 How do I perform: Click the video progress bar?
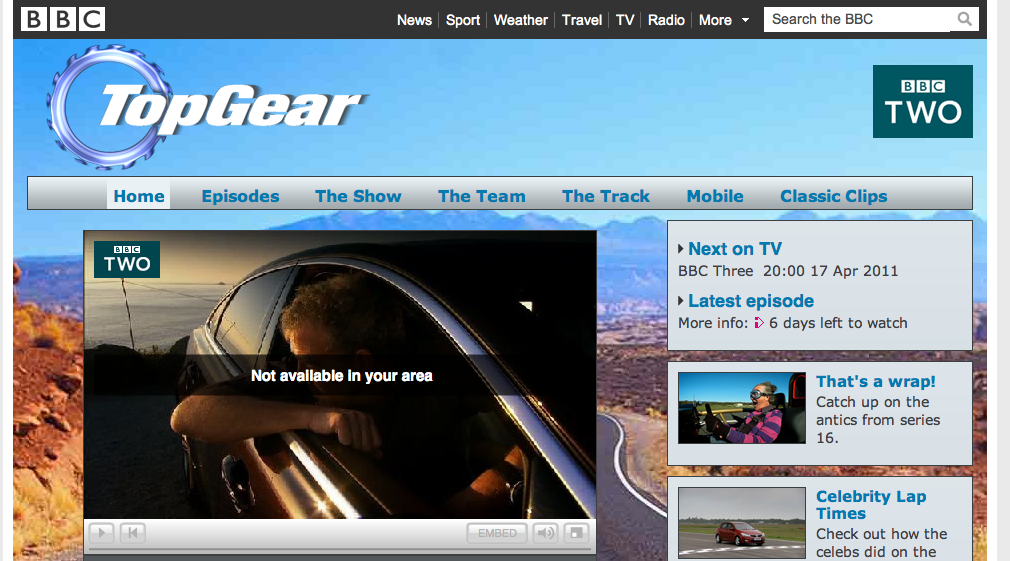point(339,549)
